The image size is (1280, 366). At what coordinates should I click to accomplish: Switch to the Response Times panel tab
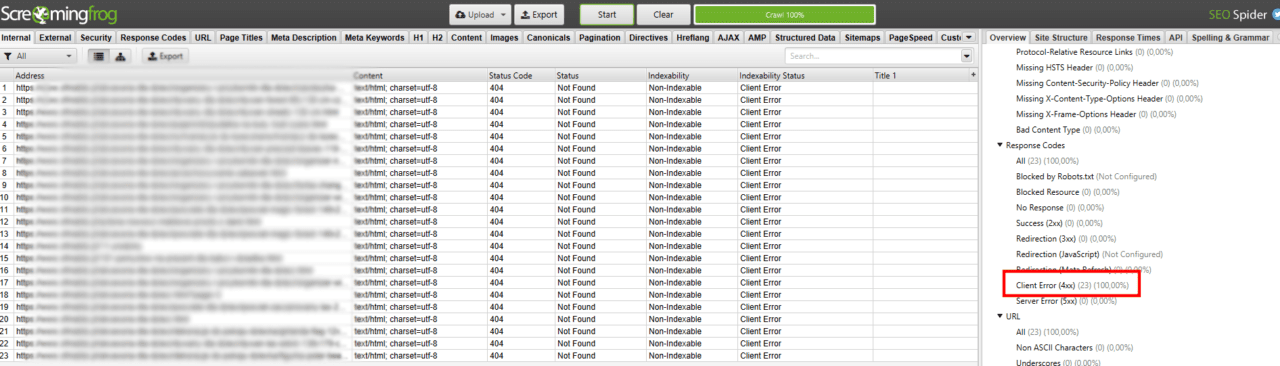(x=1129, y=37)
